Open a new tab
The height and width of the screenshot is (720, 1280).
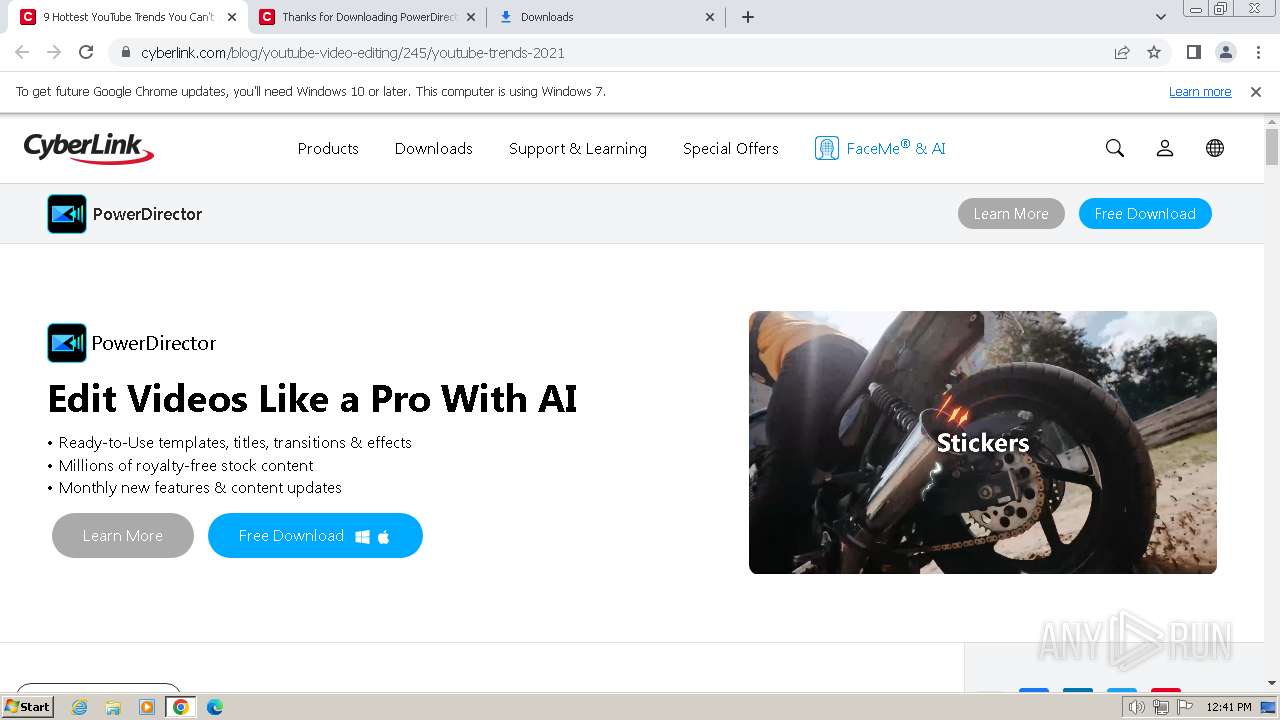[748, 17]
